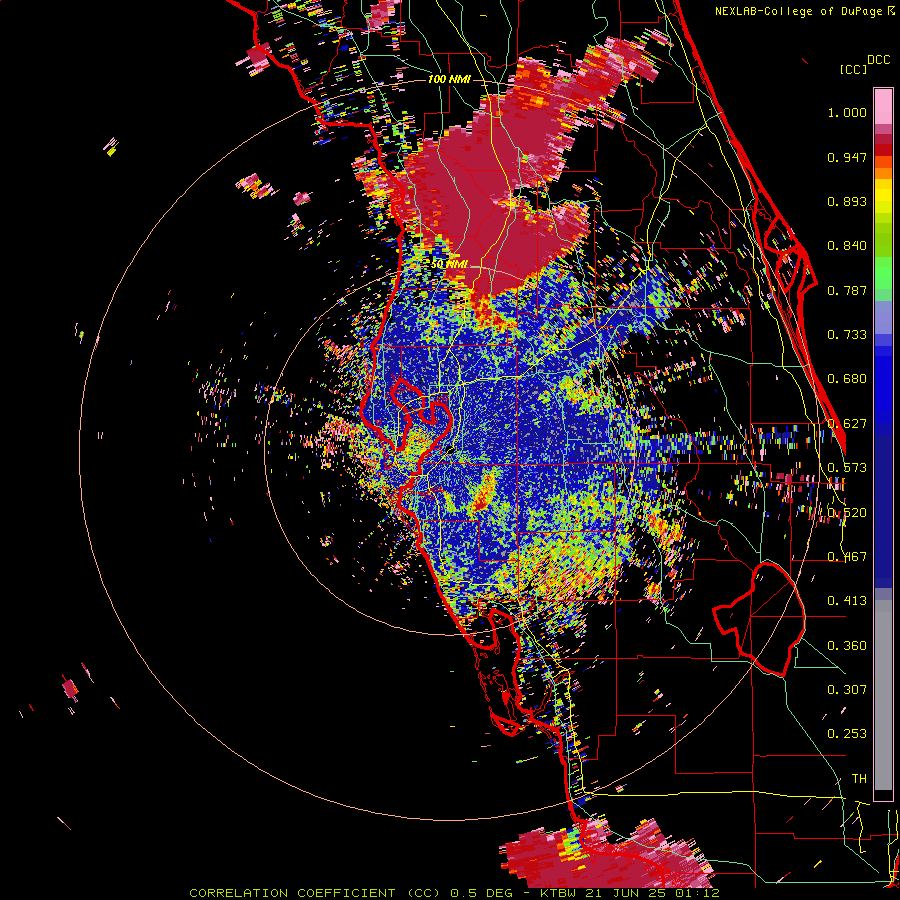Image resolution: width=900 pixels, height=900 pixels.
Task: Select the 0.520 scale value
Action: (x=847, y=513)
